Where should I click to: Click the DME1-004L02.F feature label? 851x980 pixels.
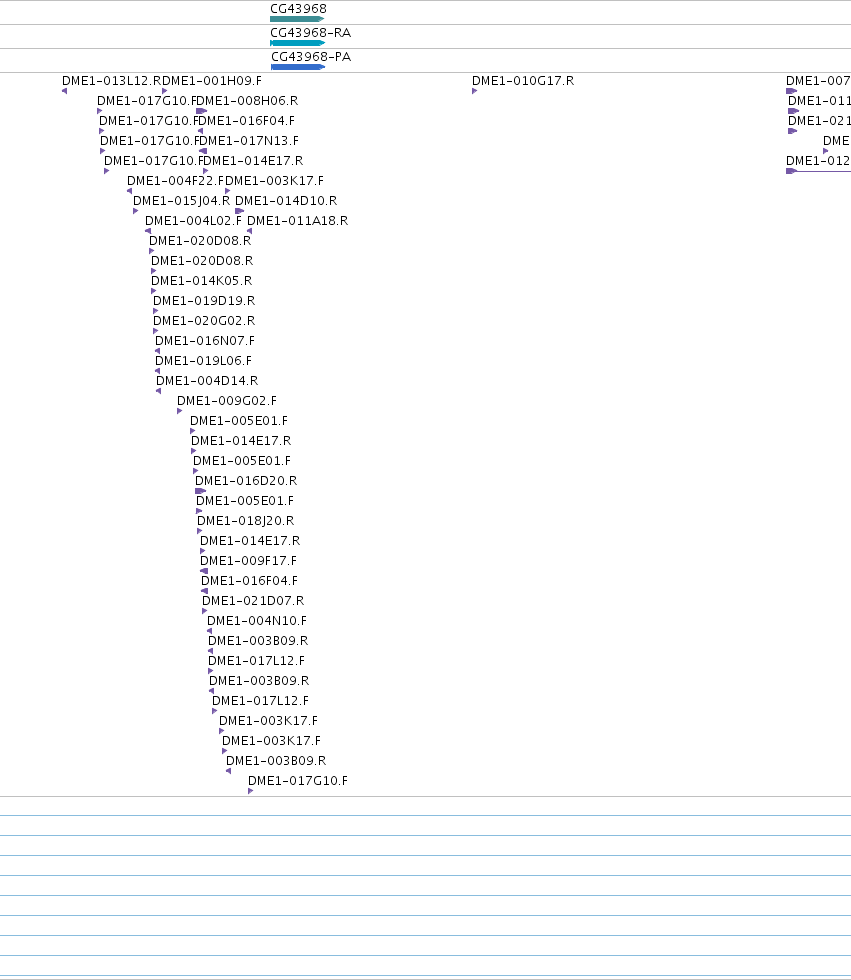[193, 221]
